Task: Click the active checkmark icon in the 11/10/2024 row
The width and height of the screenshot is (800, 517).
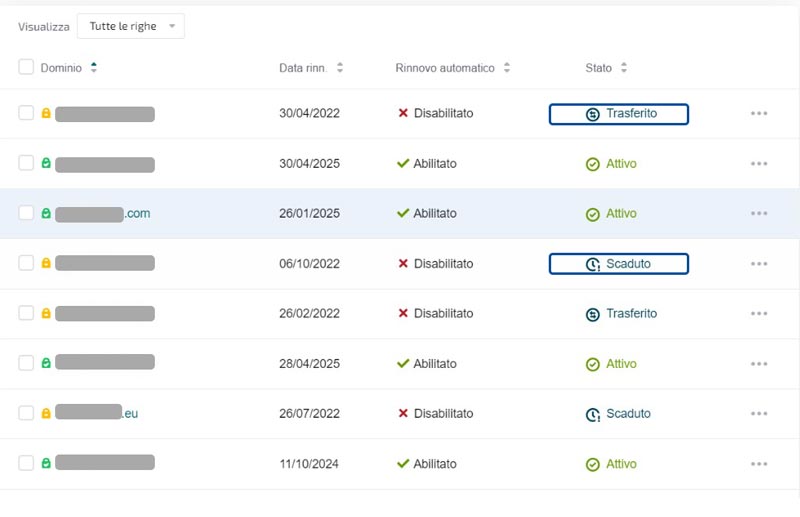Action: [592, 465]
